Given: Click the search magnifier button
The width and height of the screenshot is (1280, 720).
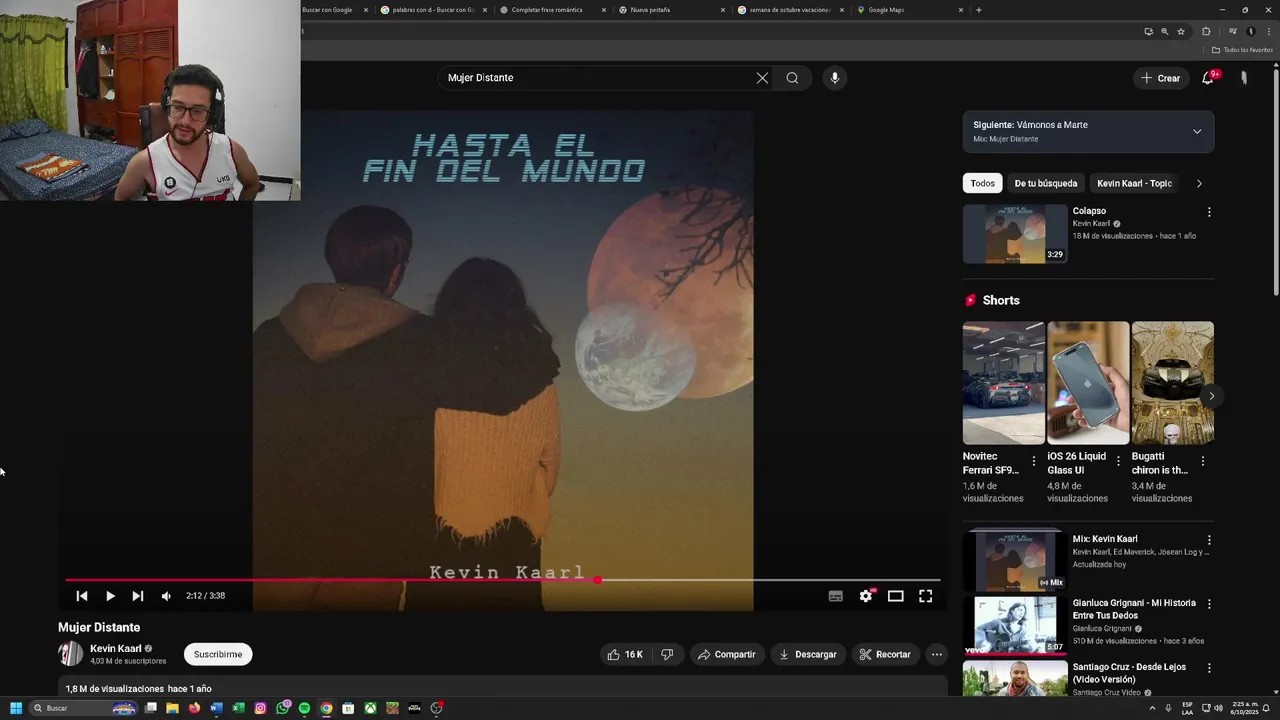Looking at the screenshot, I should pyautogui.click(x=792, y=78).
